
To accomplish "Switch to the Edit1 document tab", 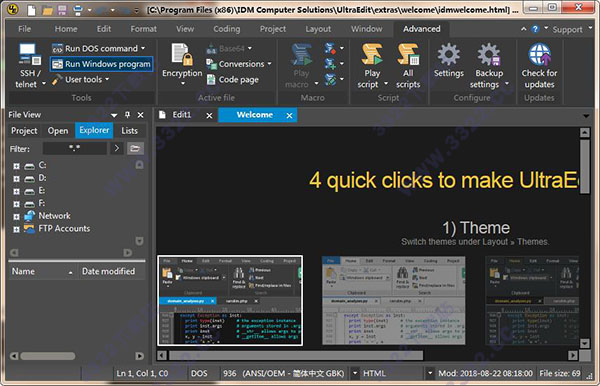I will pos(181,115).
